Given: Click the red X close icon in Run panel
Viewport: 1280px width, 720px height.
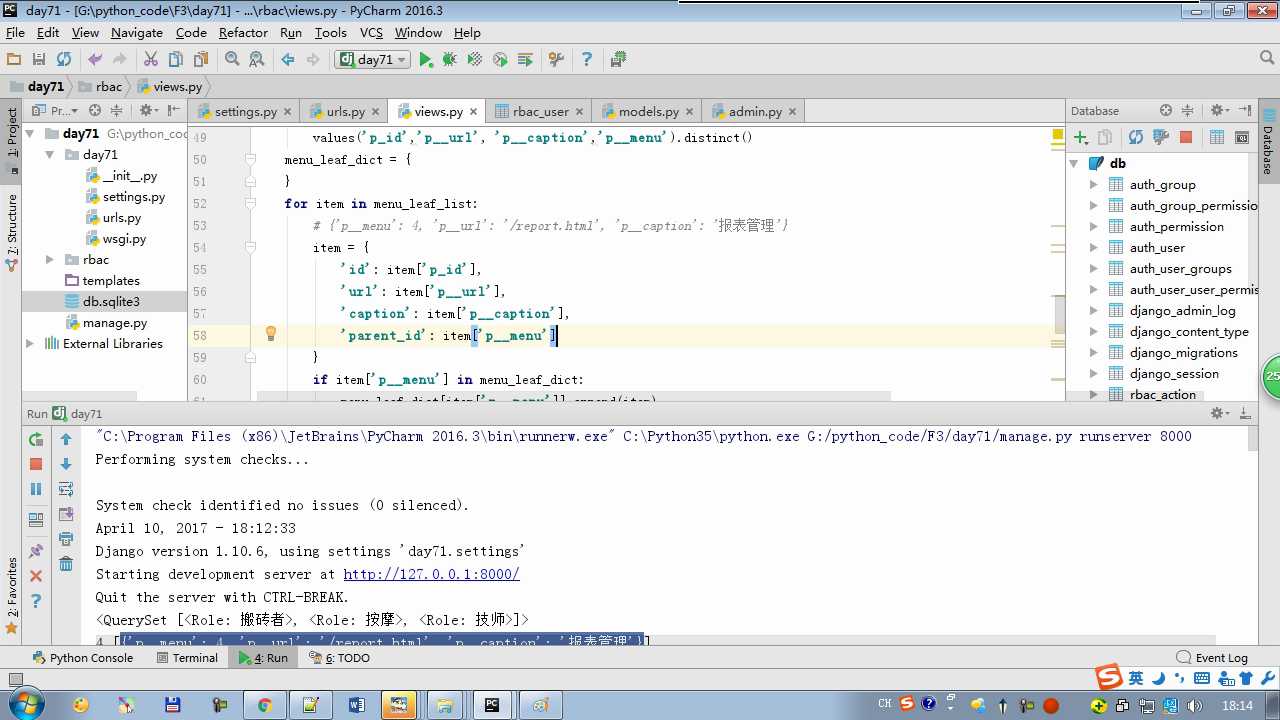Looking at the screenshot, I should pyautogui.click(x=36, y=576).
